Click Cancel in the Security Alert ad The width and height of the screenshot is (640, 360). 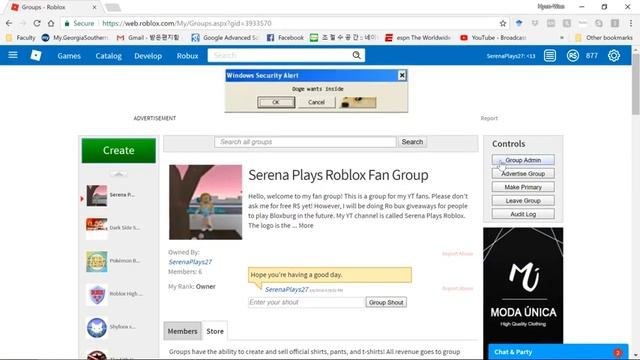(316, 102)
